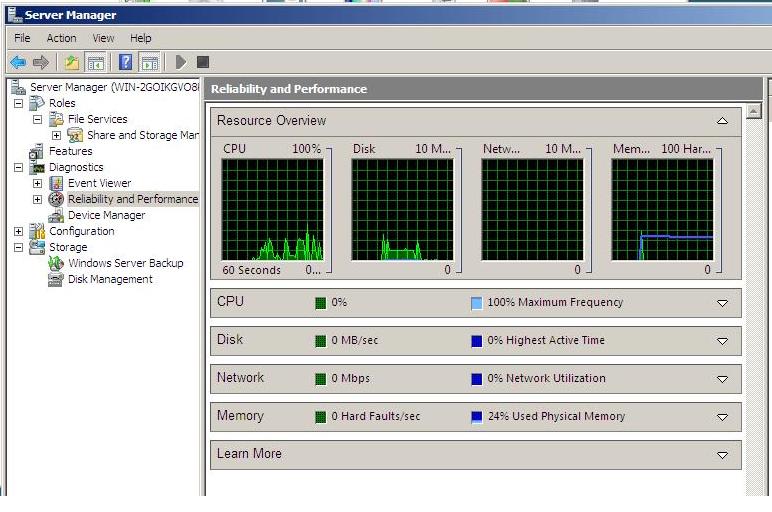Click the Forward arrow toolbar icon
The width and height of the screenshot is (772, 512).
[x=41, y=63]
